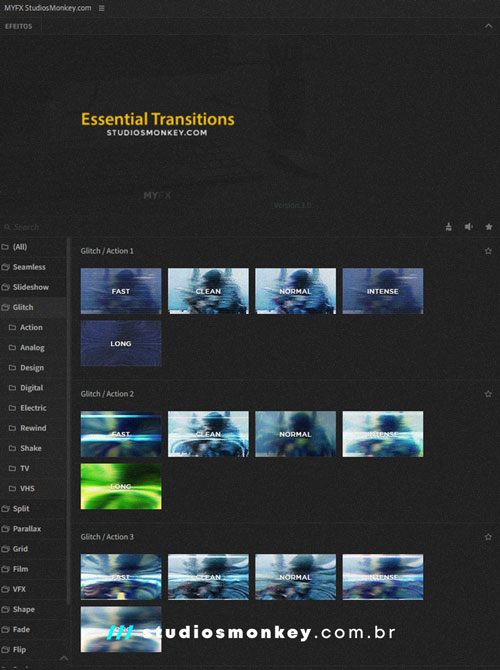Select the Electric subfolder
The width and height of the screenshot is (500, 670).
point(33,408)
